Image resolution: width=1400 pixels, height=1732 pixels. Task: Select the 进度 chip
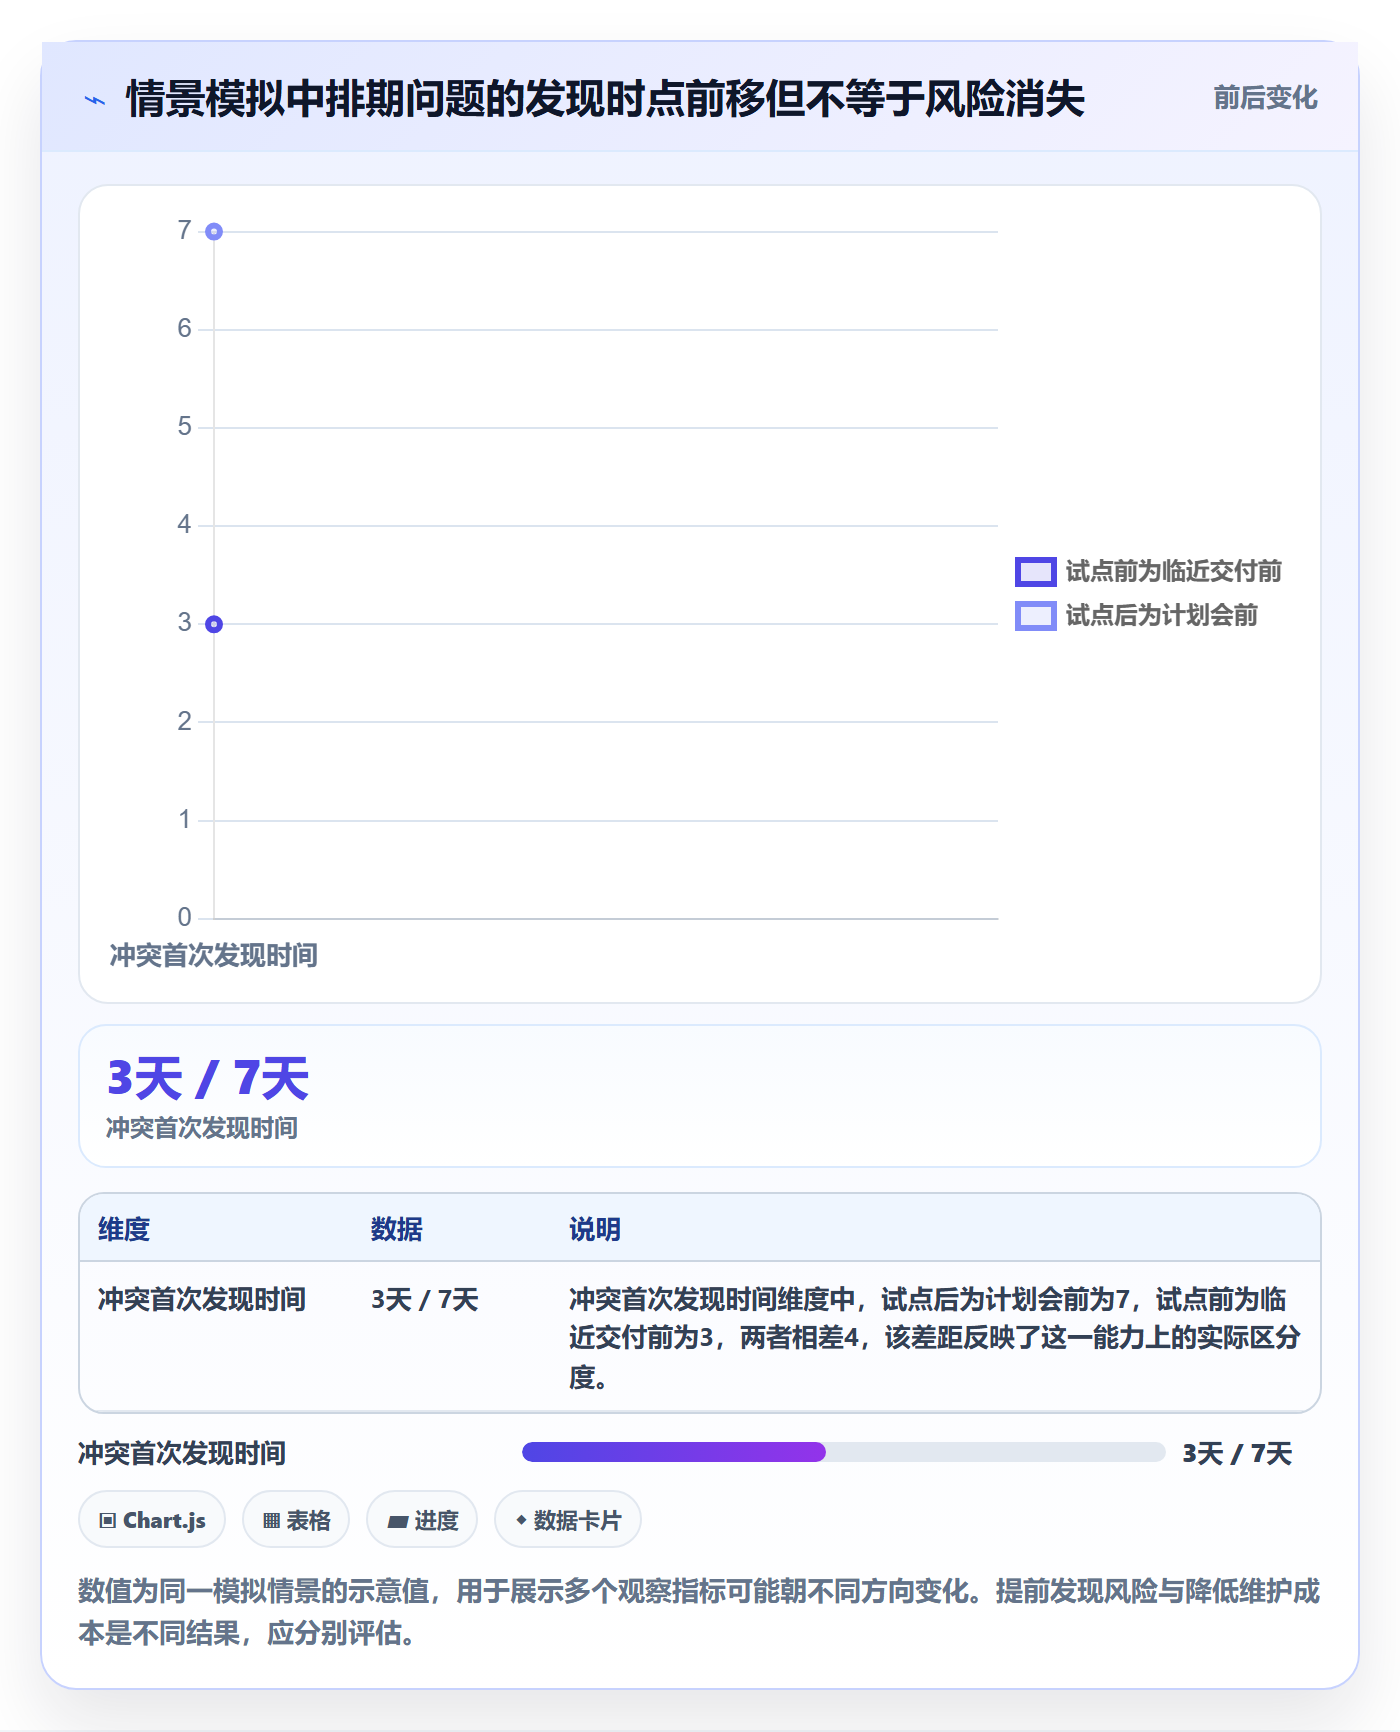coord(422,1520)
